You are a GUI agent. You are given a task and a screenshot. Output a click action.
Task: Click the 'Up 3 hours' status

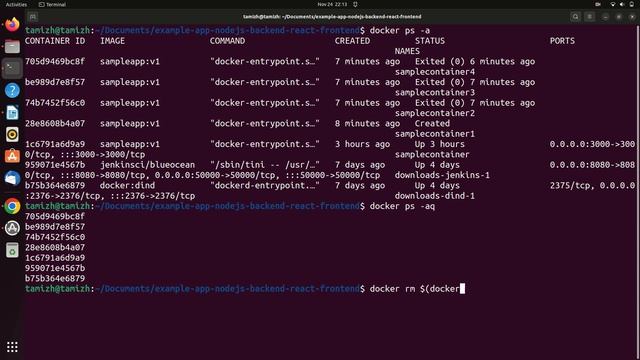(x=440, y=144)
